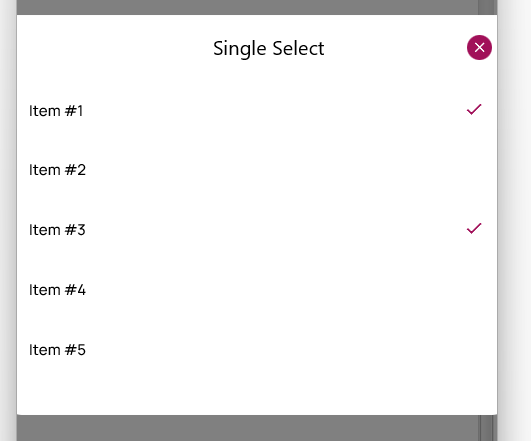Click scrollbar track below the dialog
Viewport: 531px width, 441px height.
pos(488,428)
